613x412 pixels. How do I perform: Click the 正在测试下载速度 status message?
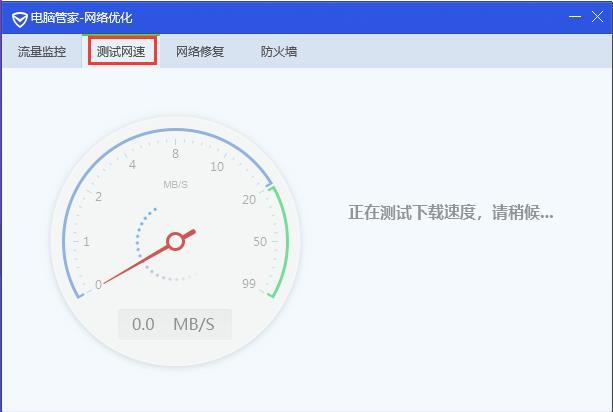point(450,213)
